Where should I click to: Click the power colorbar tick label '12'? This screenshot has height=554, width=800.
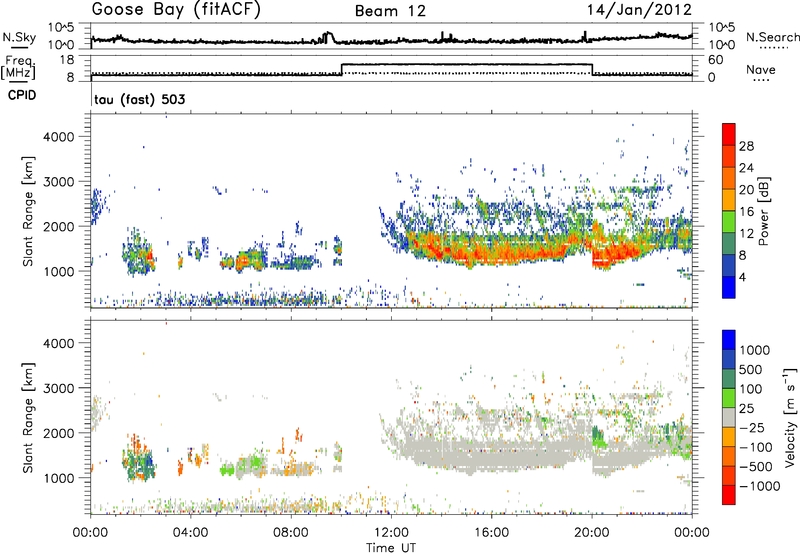[x=746, y=234]
